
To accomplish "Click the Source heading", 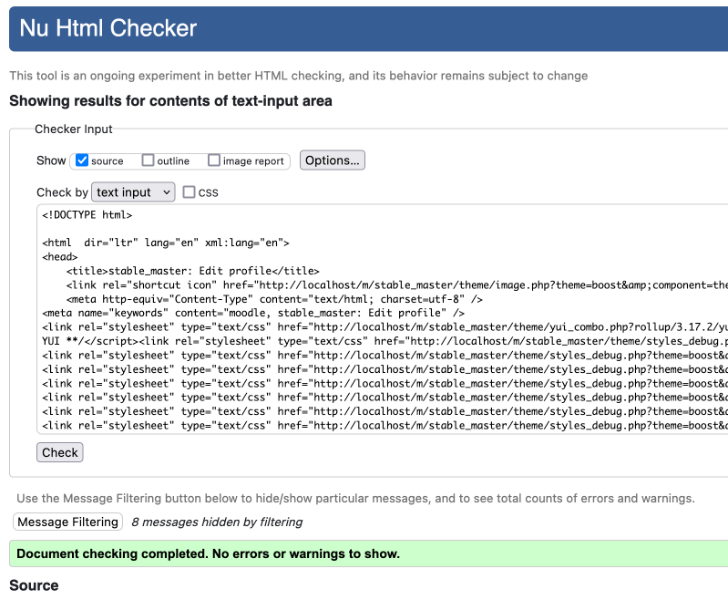I will coord(34,585).
